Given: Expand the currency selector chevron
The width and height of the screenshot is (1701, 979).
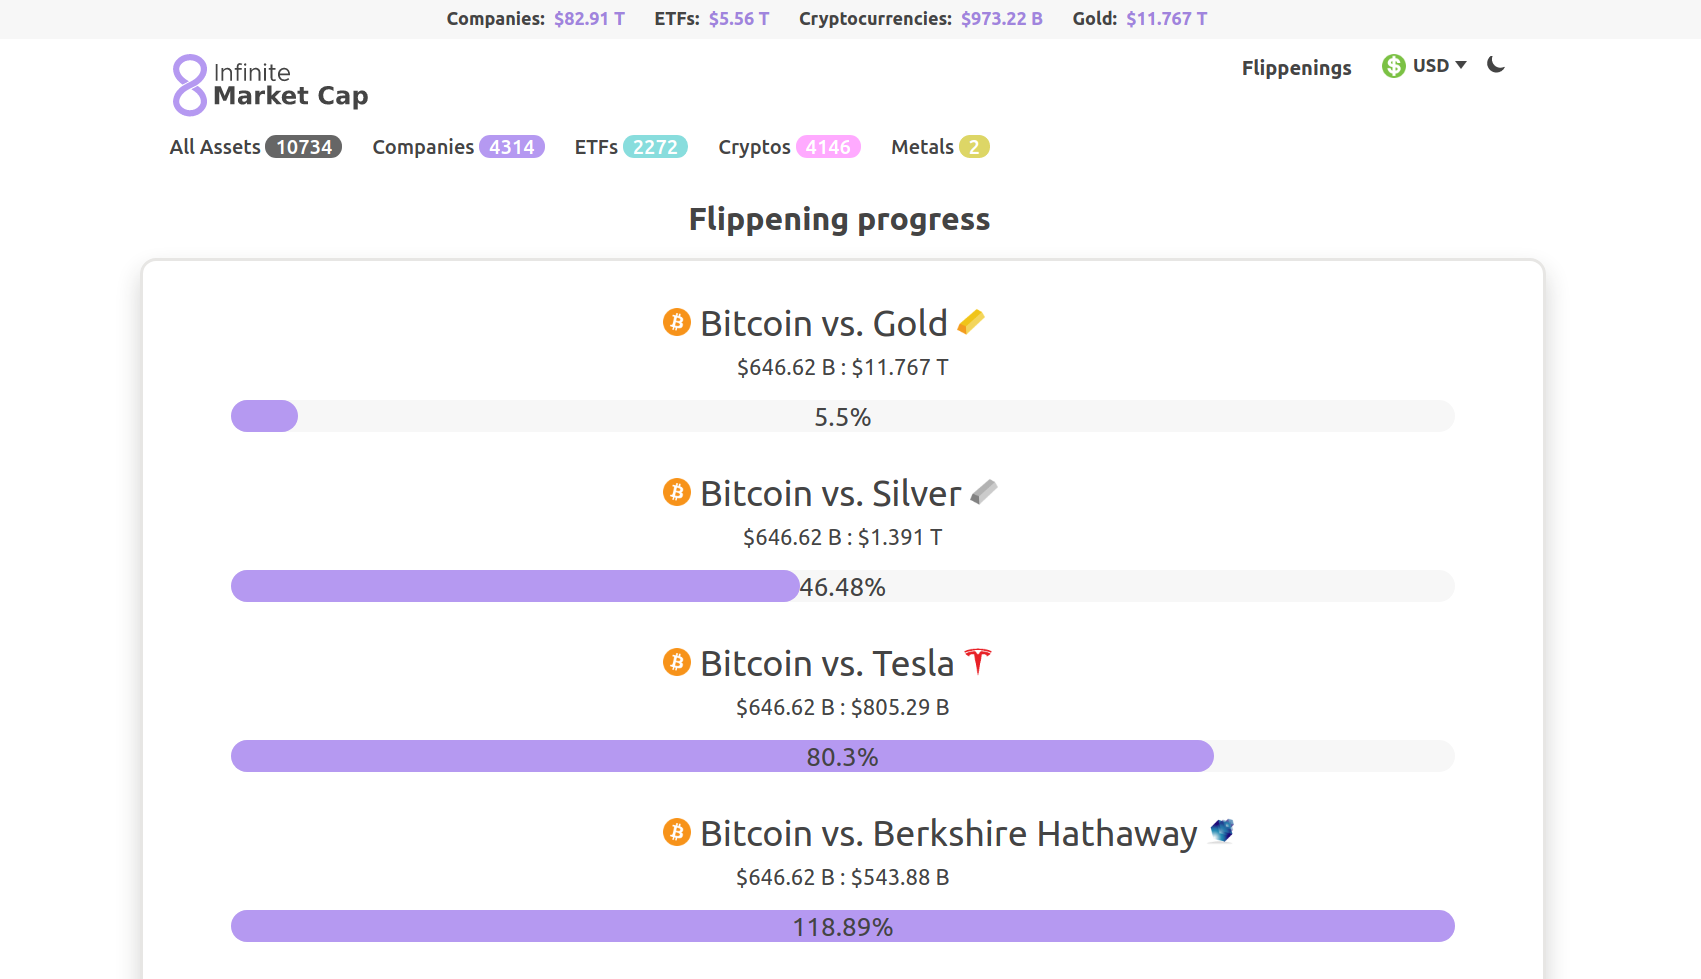Looking at the screenshot, I should point(1463,66).
